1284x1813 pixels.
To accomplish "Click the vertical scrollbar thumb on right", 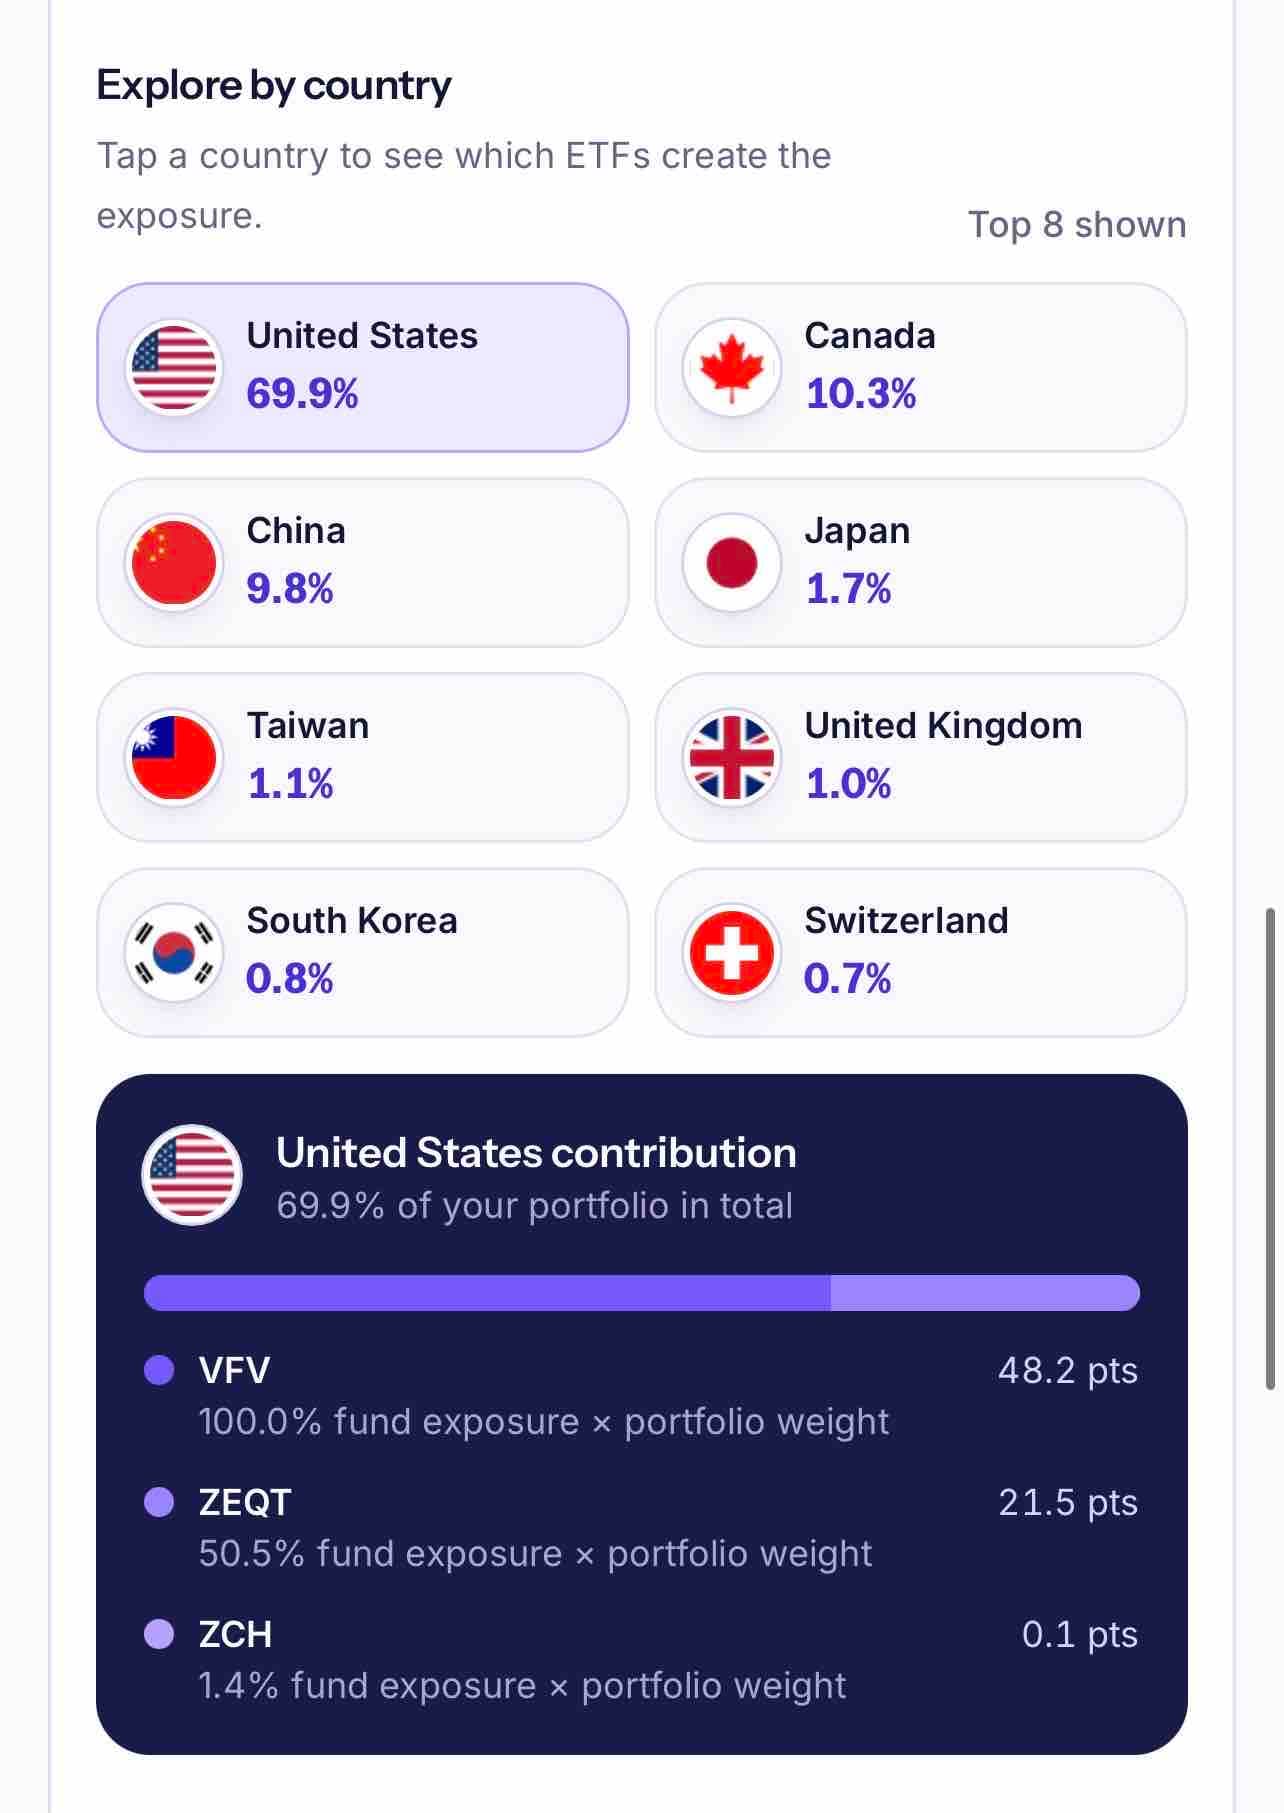I will click(1271, 1148).
